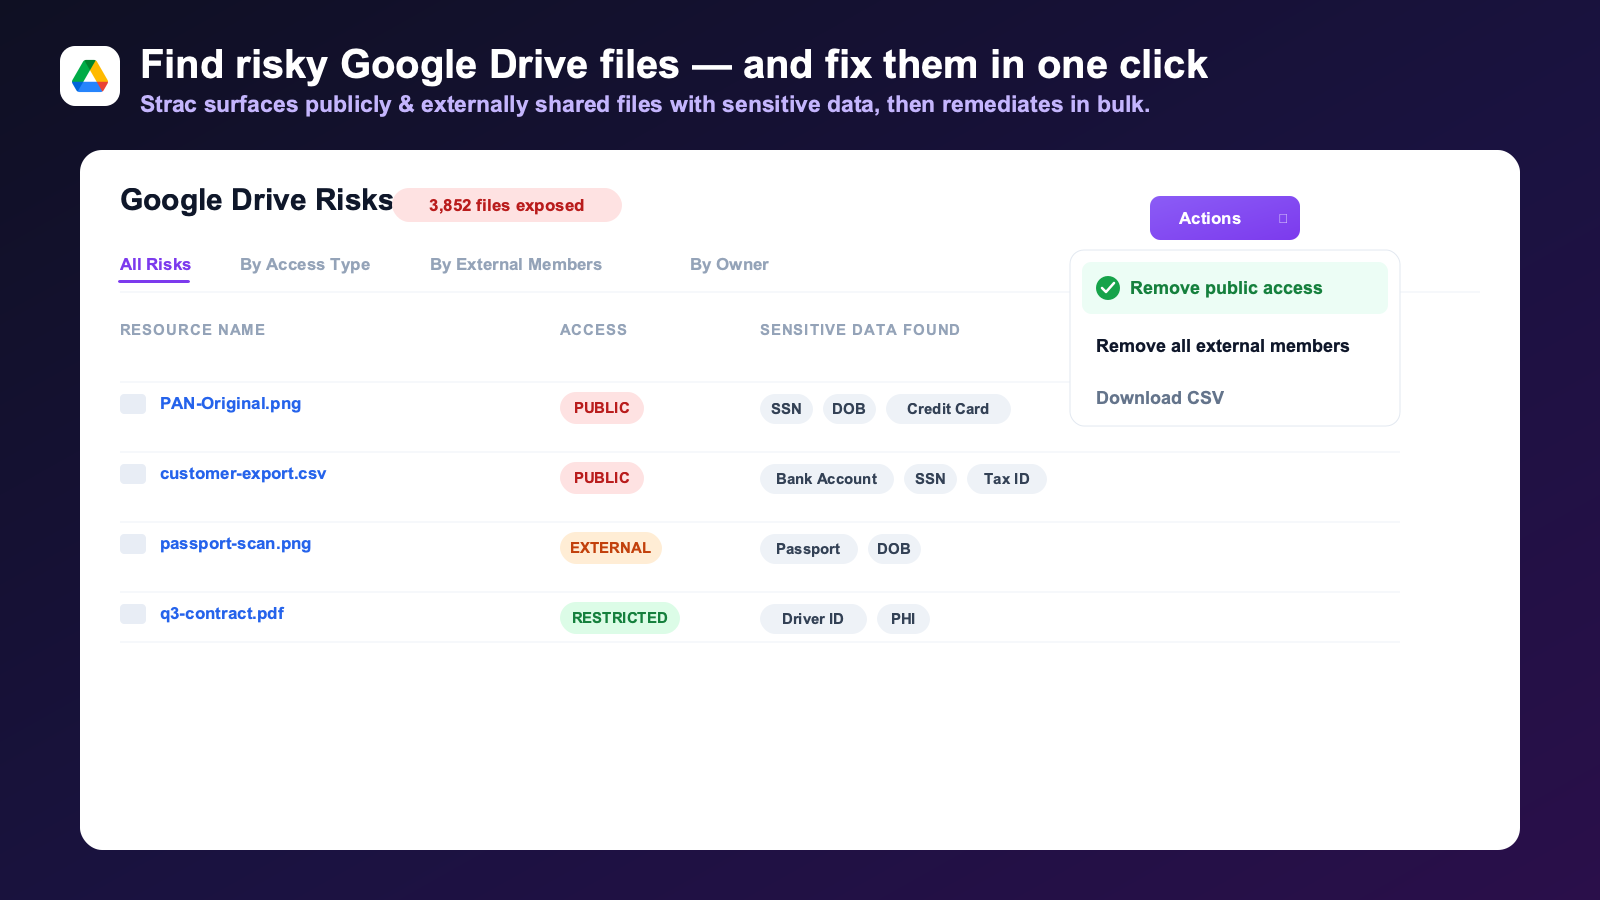Select Remove public access menu option
1600x900 pixels.
point(1235,288)
